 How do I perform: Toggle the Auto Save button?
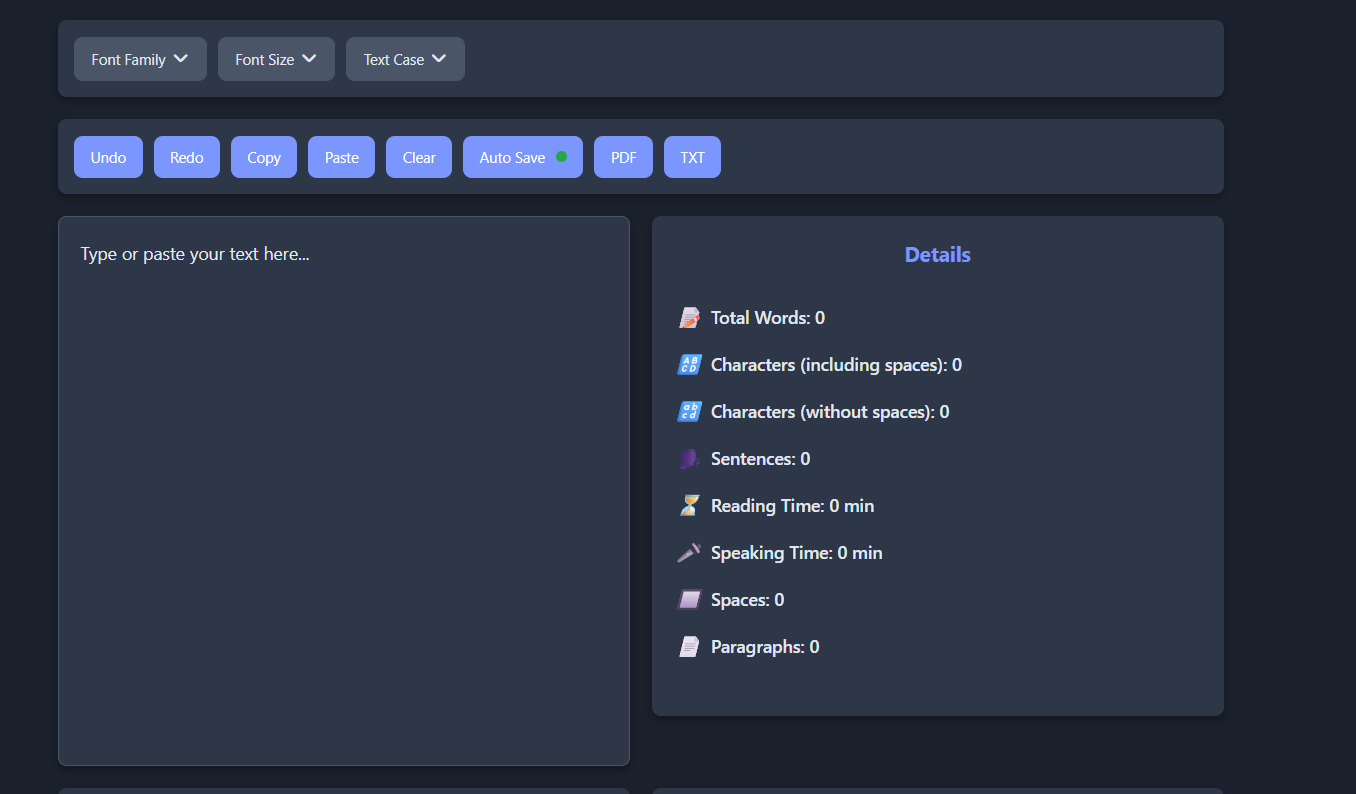coord(512,157)
